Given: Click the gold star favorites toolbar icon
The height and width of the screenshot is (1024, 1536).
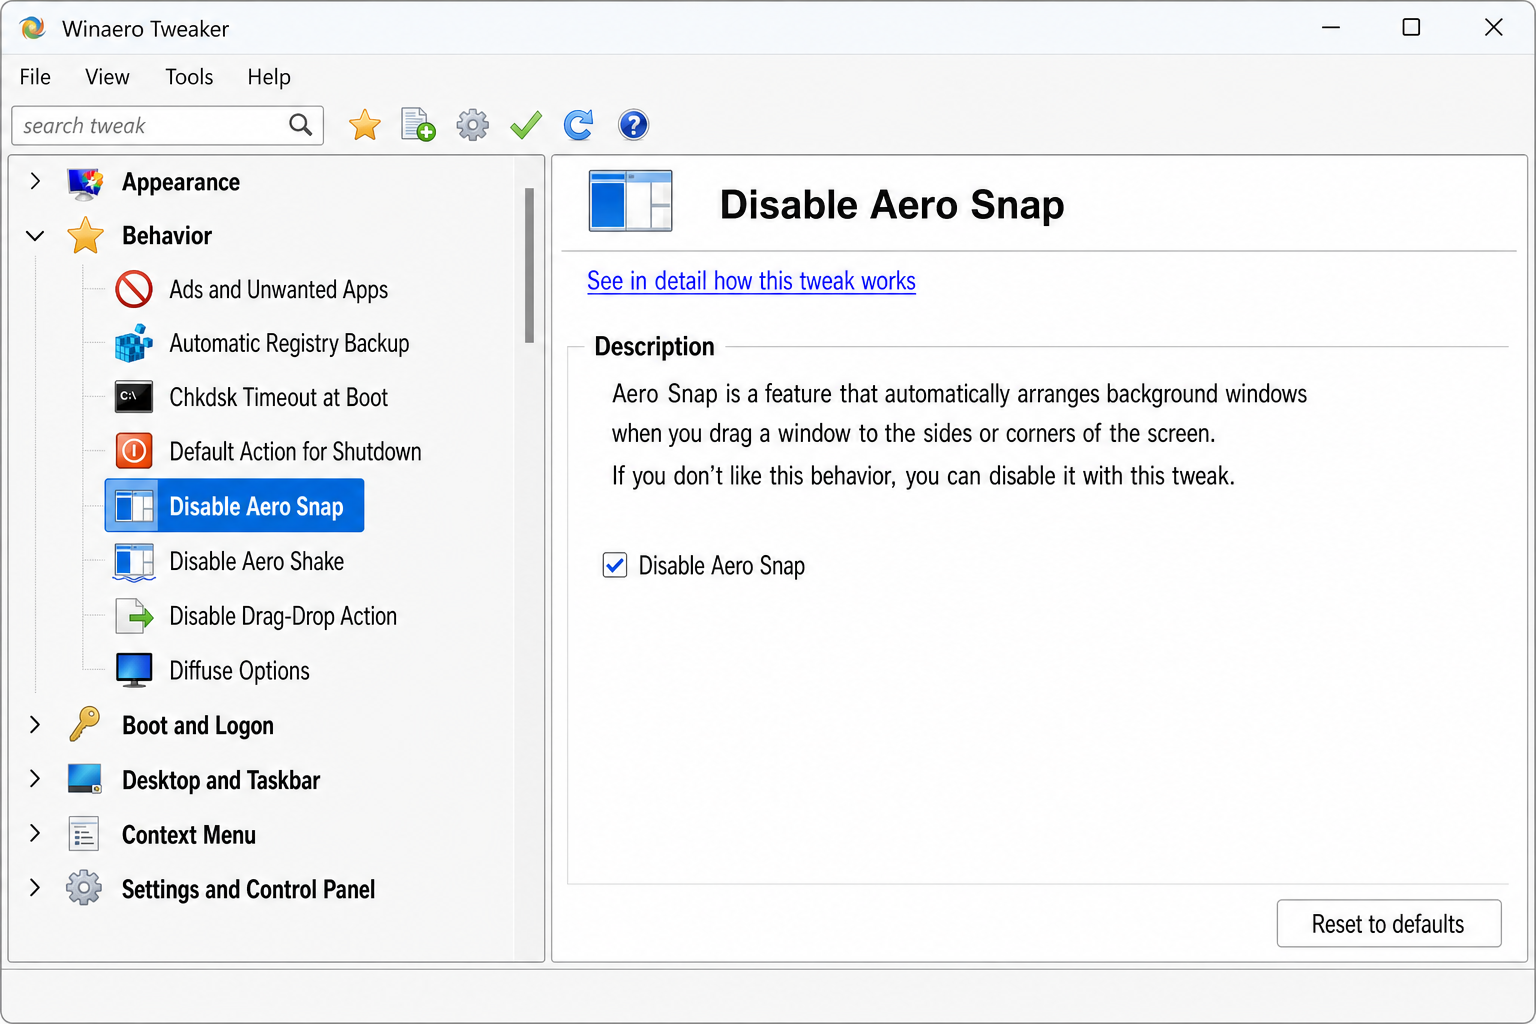Looking at the screenshot, I should point(365,125).
